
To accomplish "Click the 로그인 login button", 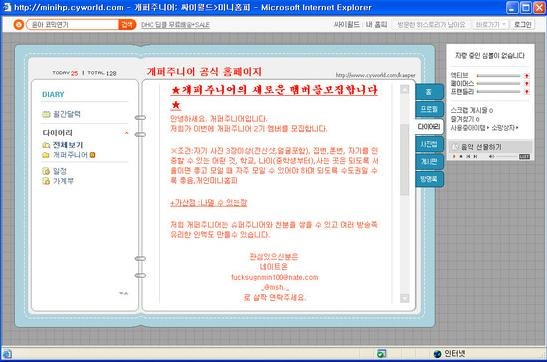I will point(523,25).
